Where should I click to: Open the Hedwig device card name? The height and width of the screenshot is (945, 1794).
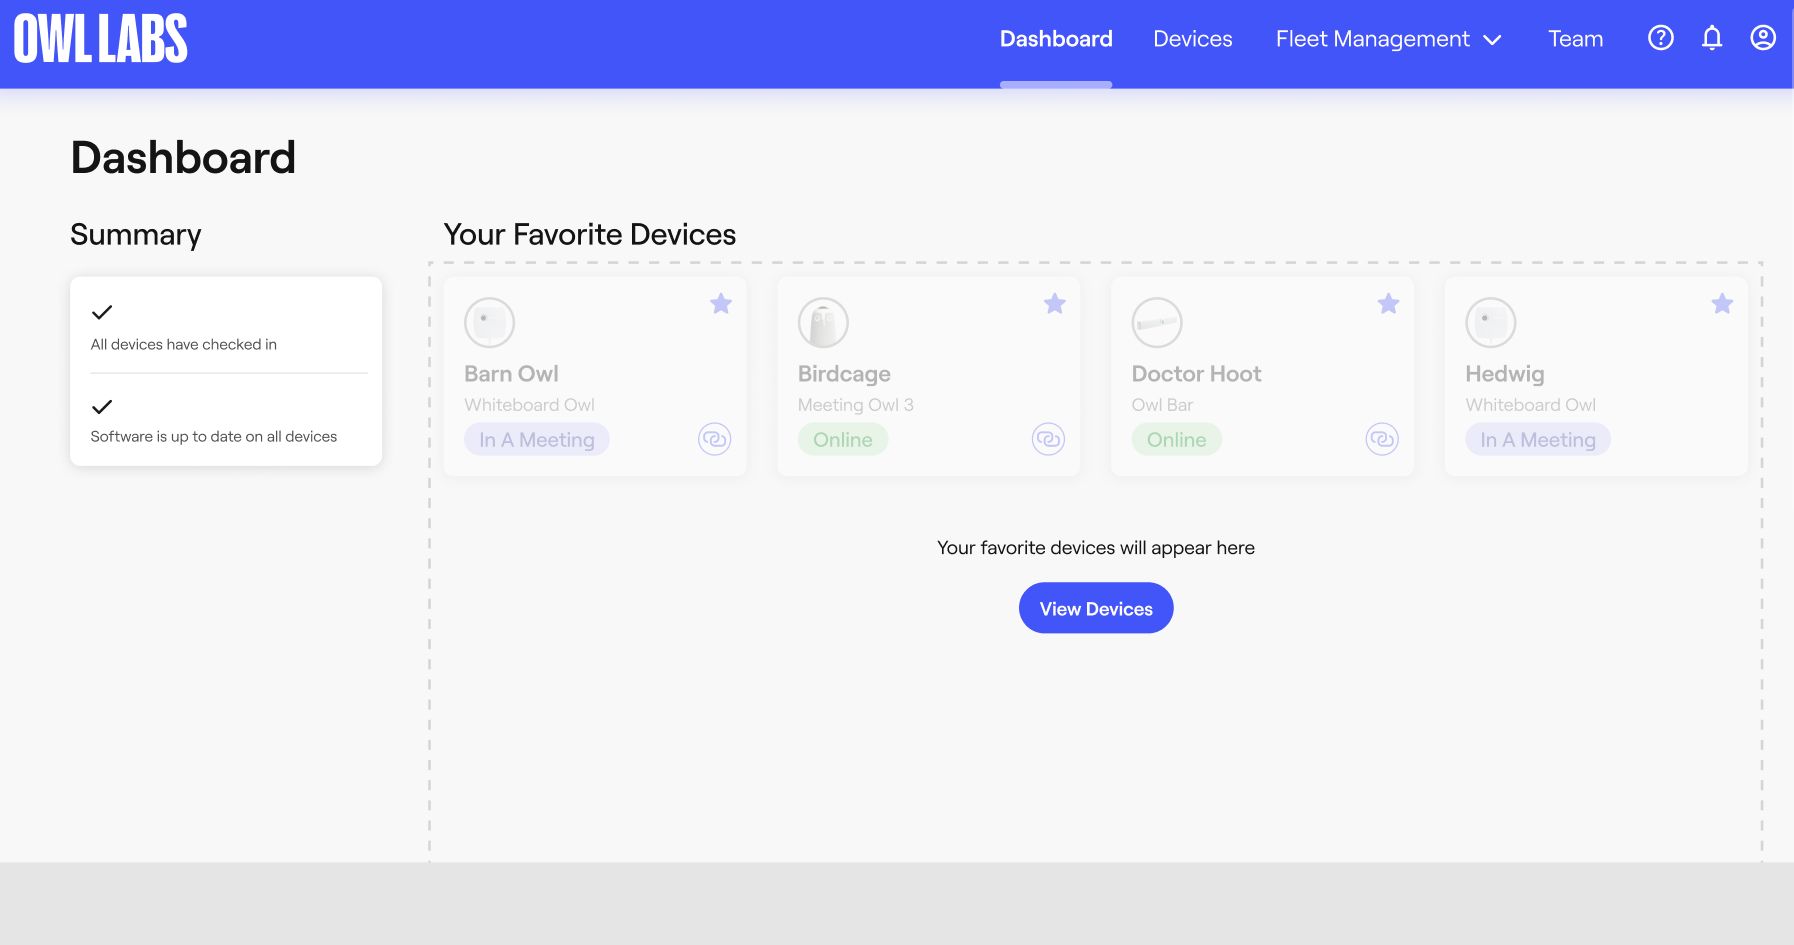(1505, 374)
